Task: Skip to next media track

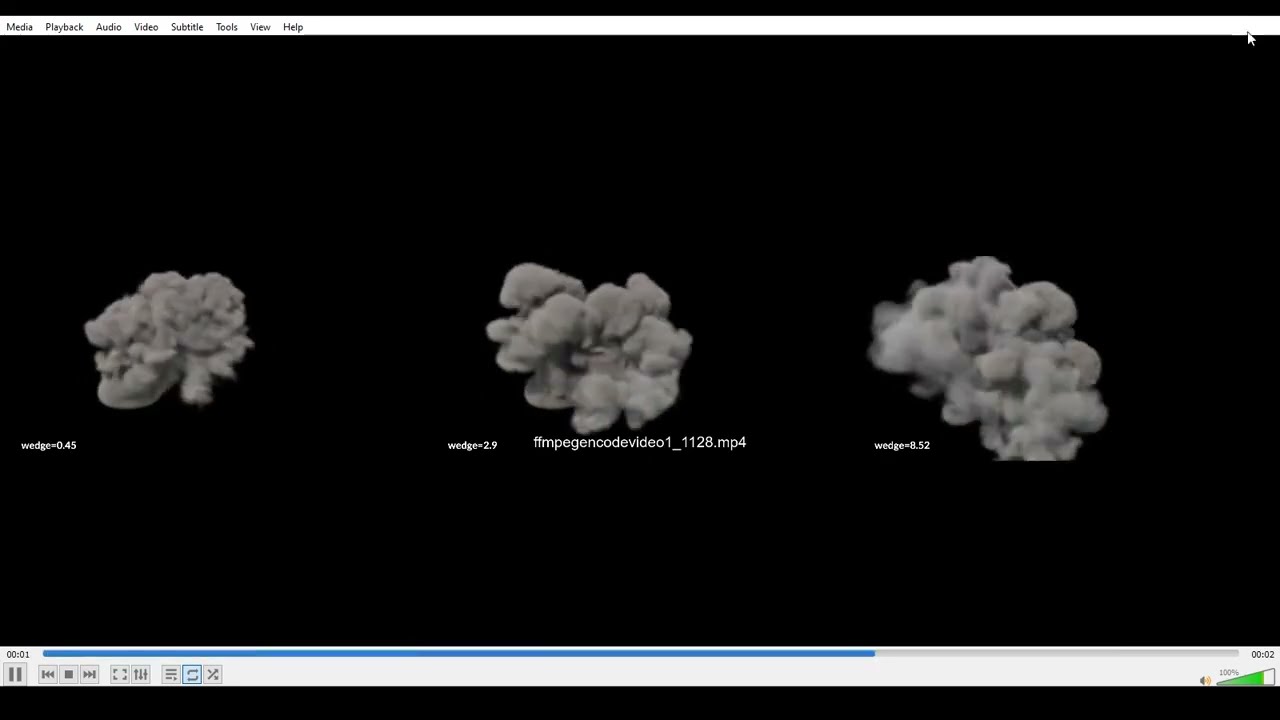Action: 90,675
